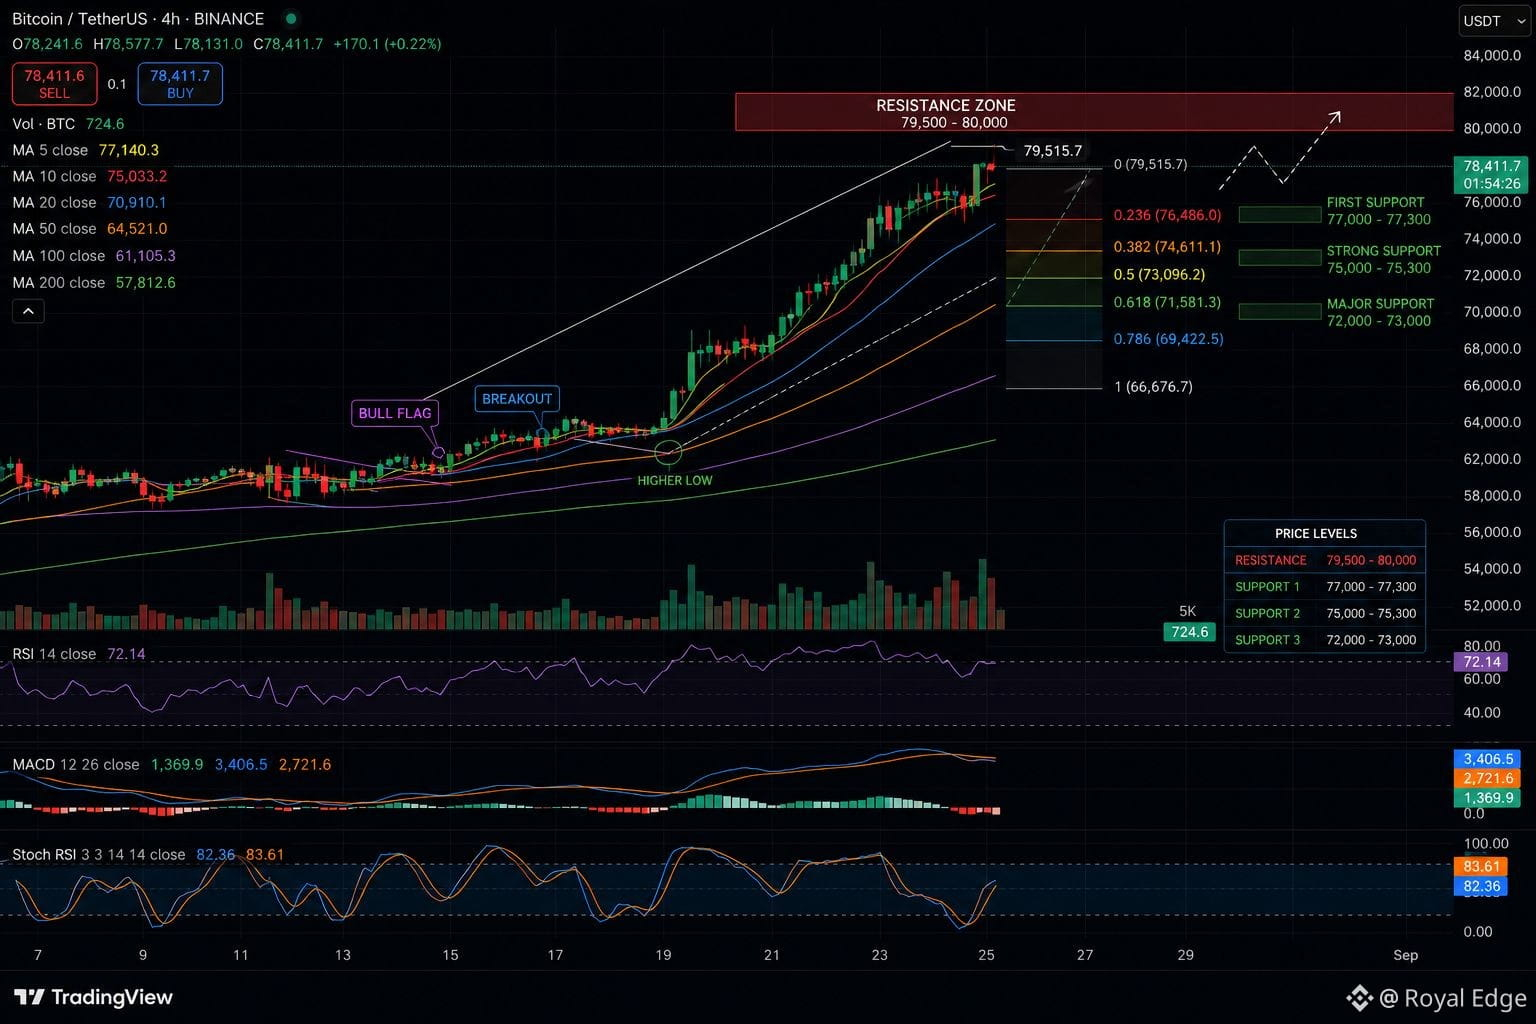Click the 19 date label on the time axis
The width and height of the screenshot is (1536, 1024).
(663, 955)
